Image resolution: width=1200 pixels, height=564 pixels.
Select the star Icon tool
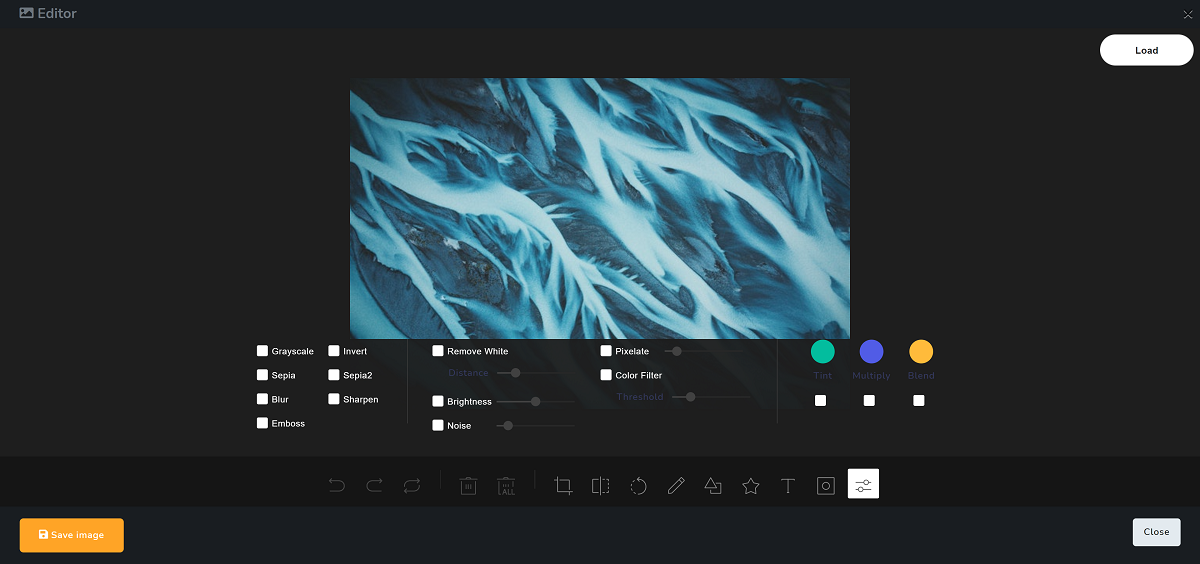pos(751,486)
